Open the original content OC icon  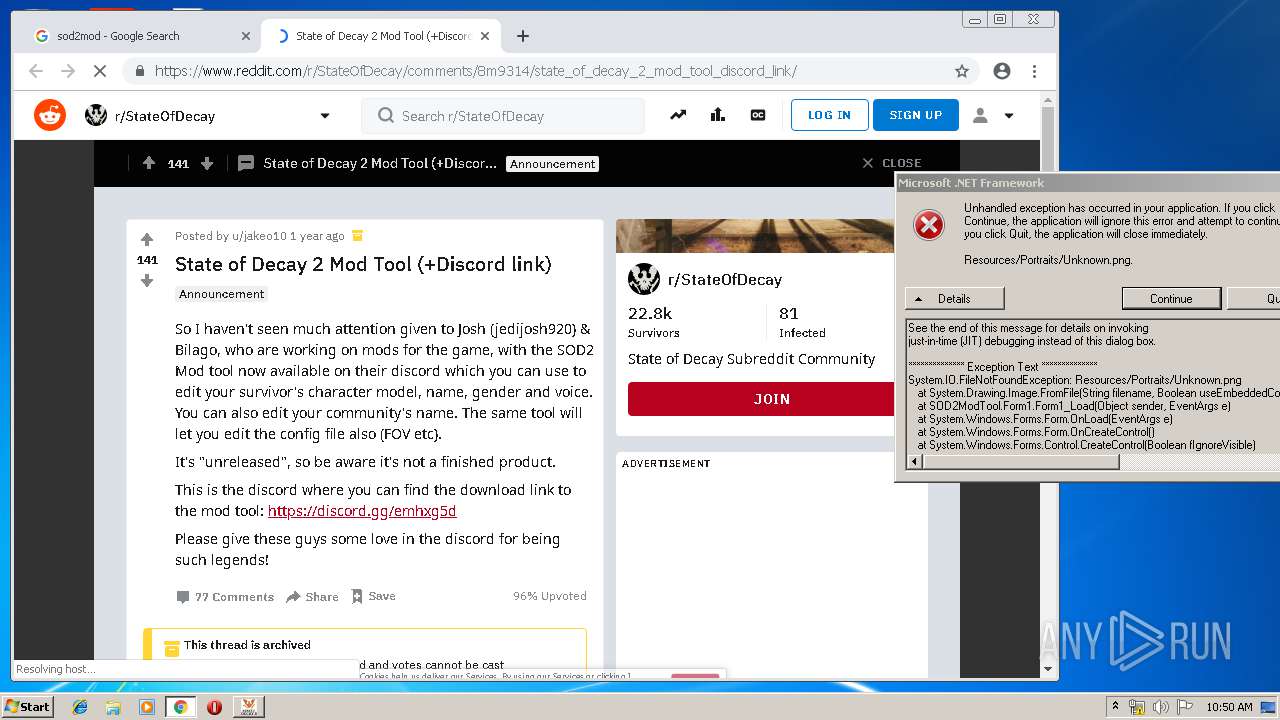(x=758, y=115)
